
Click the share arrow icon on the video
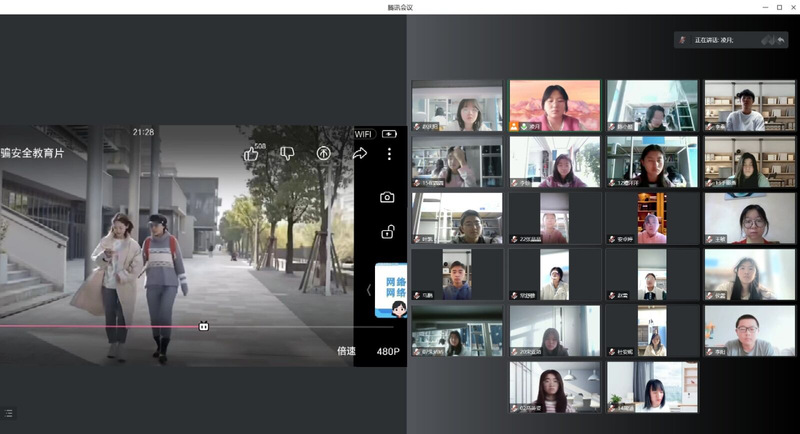click(x=360, y=154)
